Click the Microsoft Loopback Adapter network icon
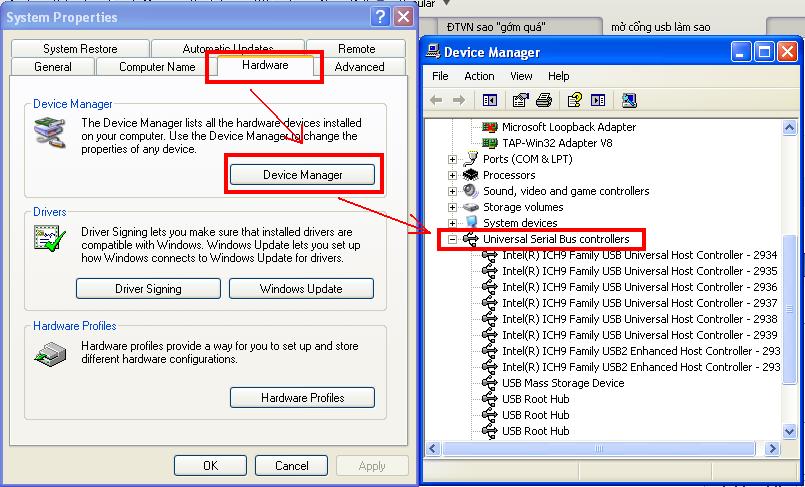Screen dimensions: 805x487 click(490, 127)
